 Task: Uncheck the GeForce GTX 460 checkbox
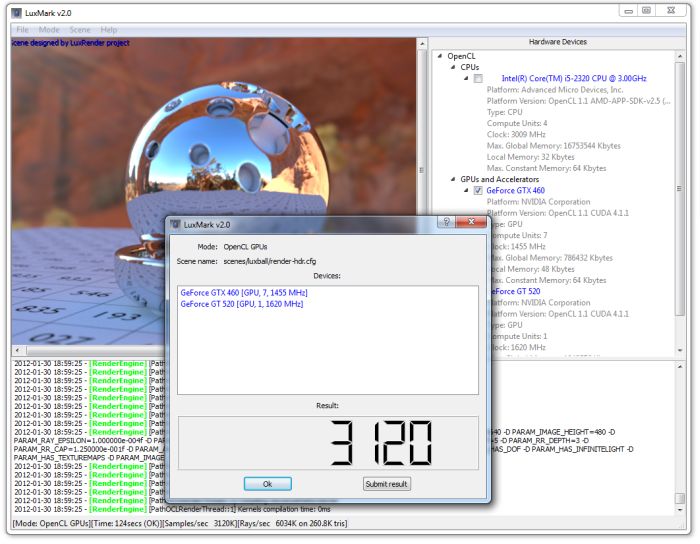pos(478,191)
